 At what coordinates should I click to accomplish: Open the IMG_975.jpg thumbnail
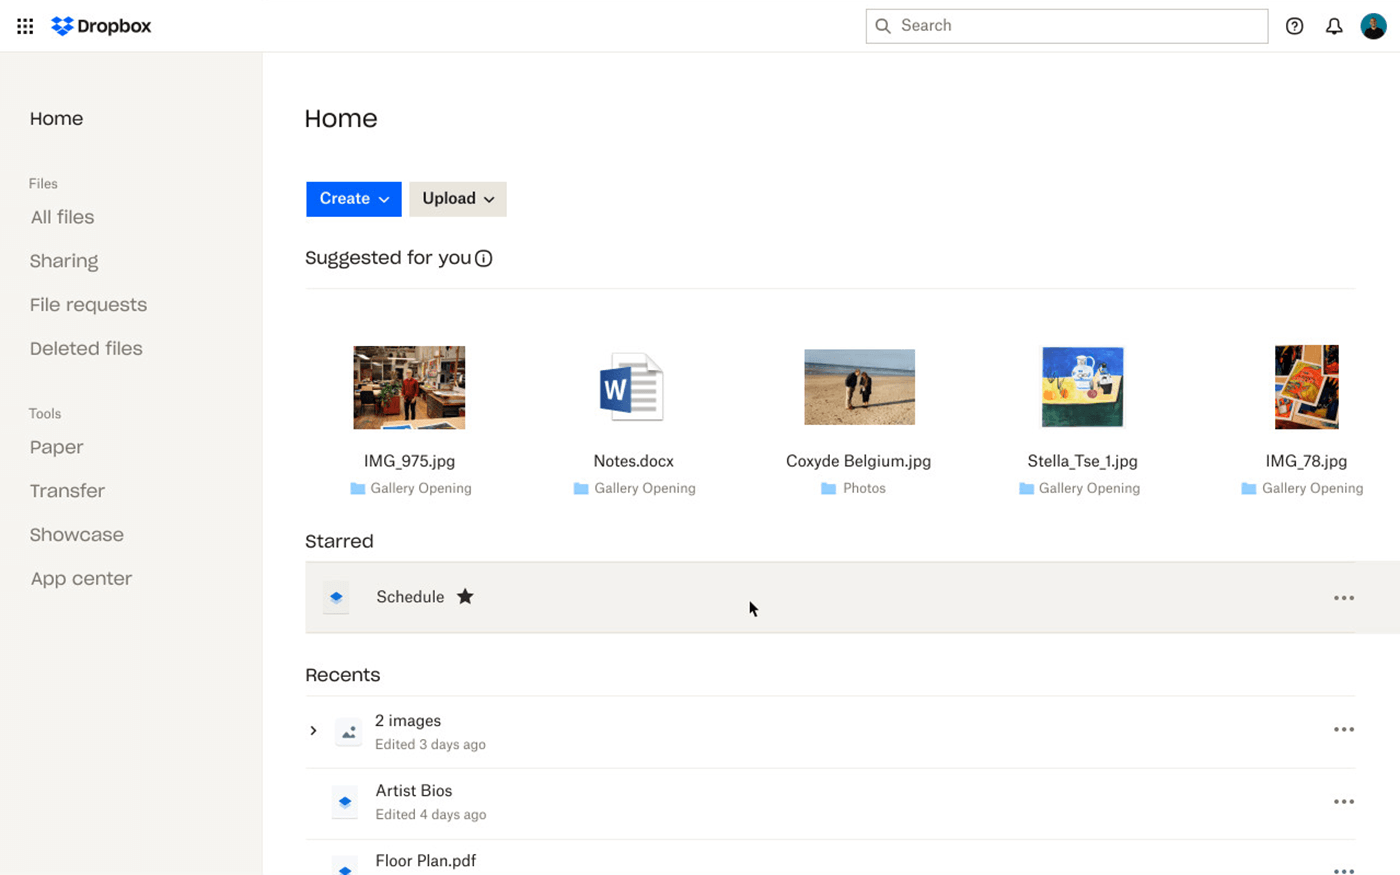pyautogui.click(x=409, y=387)
